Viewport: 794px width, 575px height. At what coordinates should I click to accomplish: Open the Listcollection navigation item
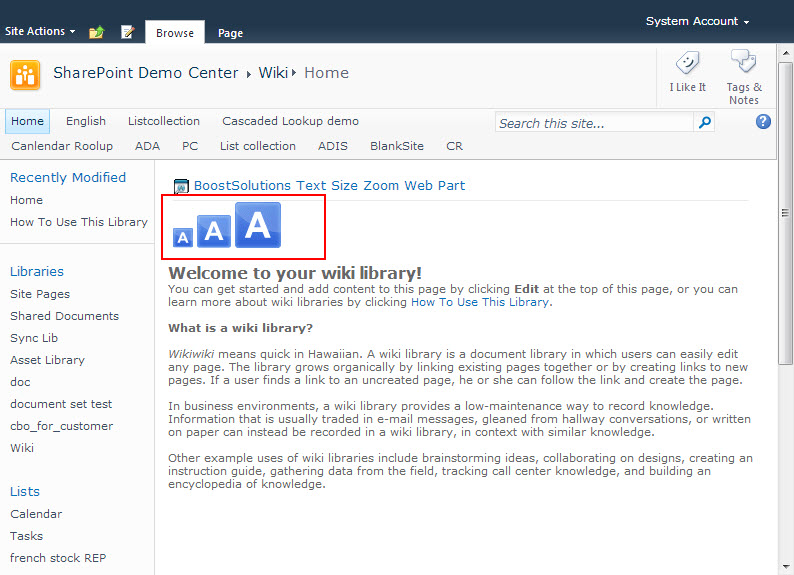pos(164,121)
